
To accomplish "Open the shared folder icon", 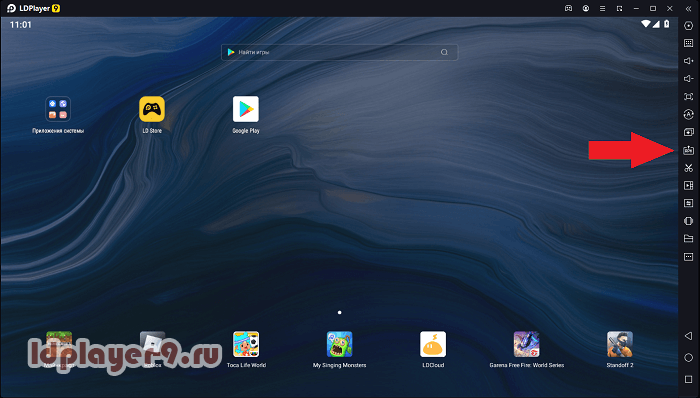I will 688,239.
